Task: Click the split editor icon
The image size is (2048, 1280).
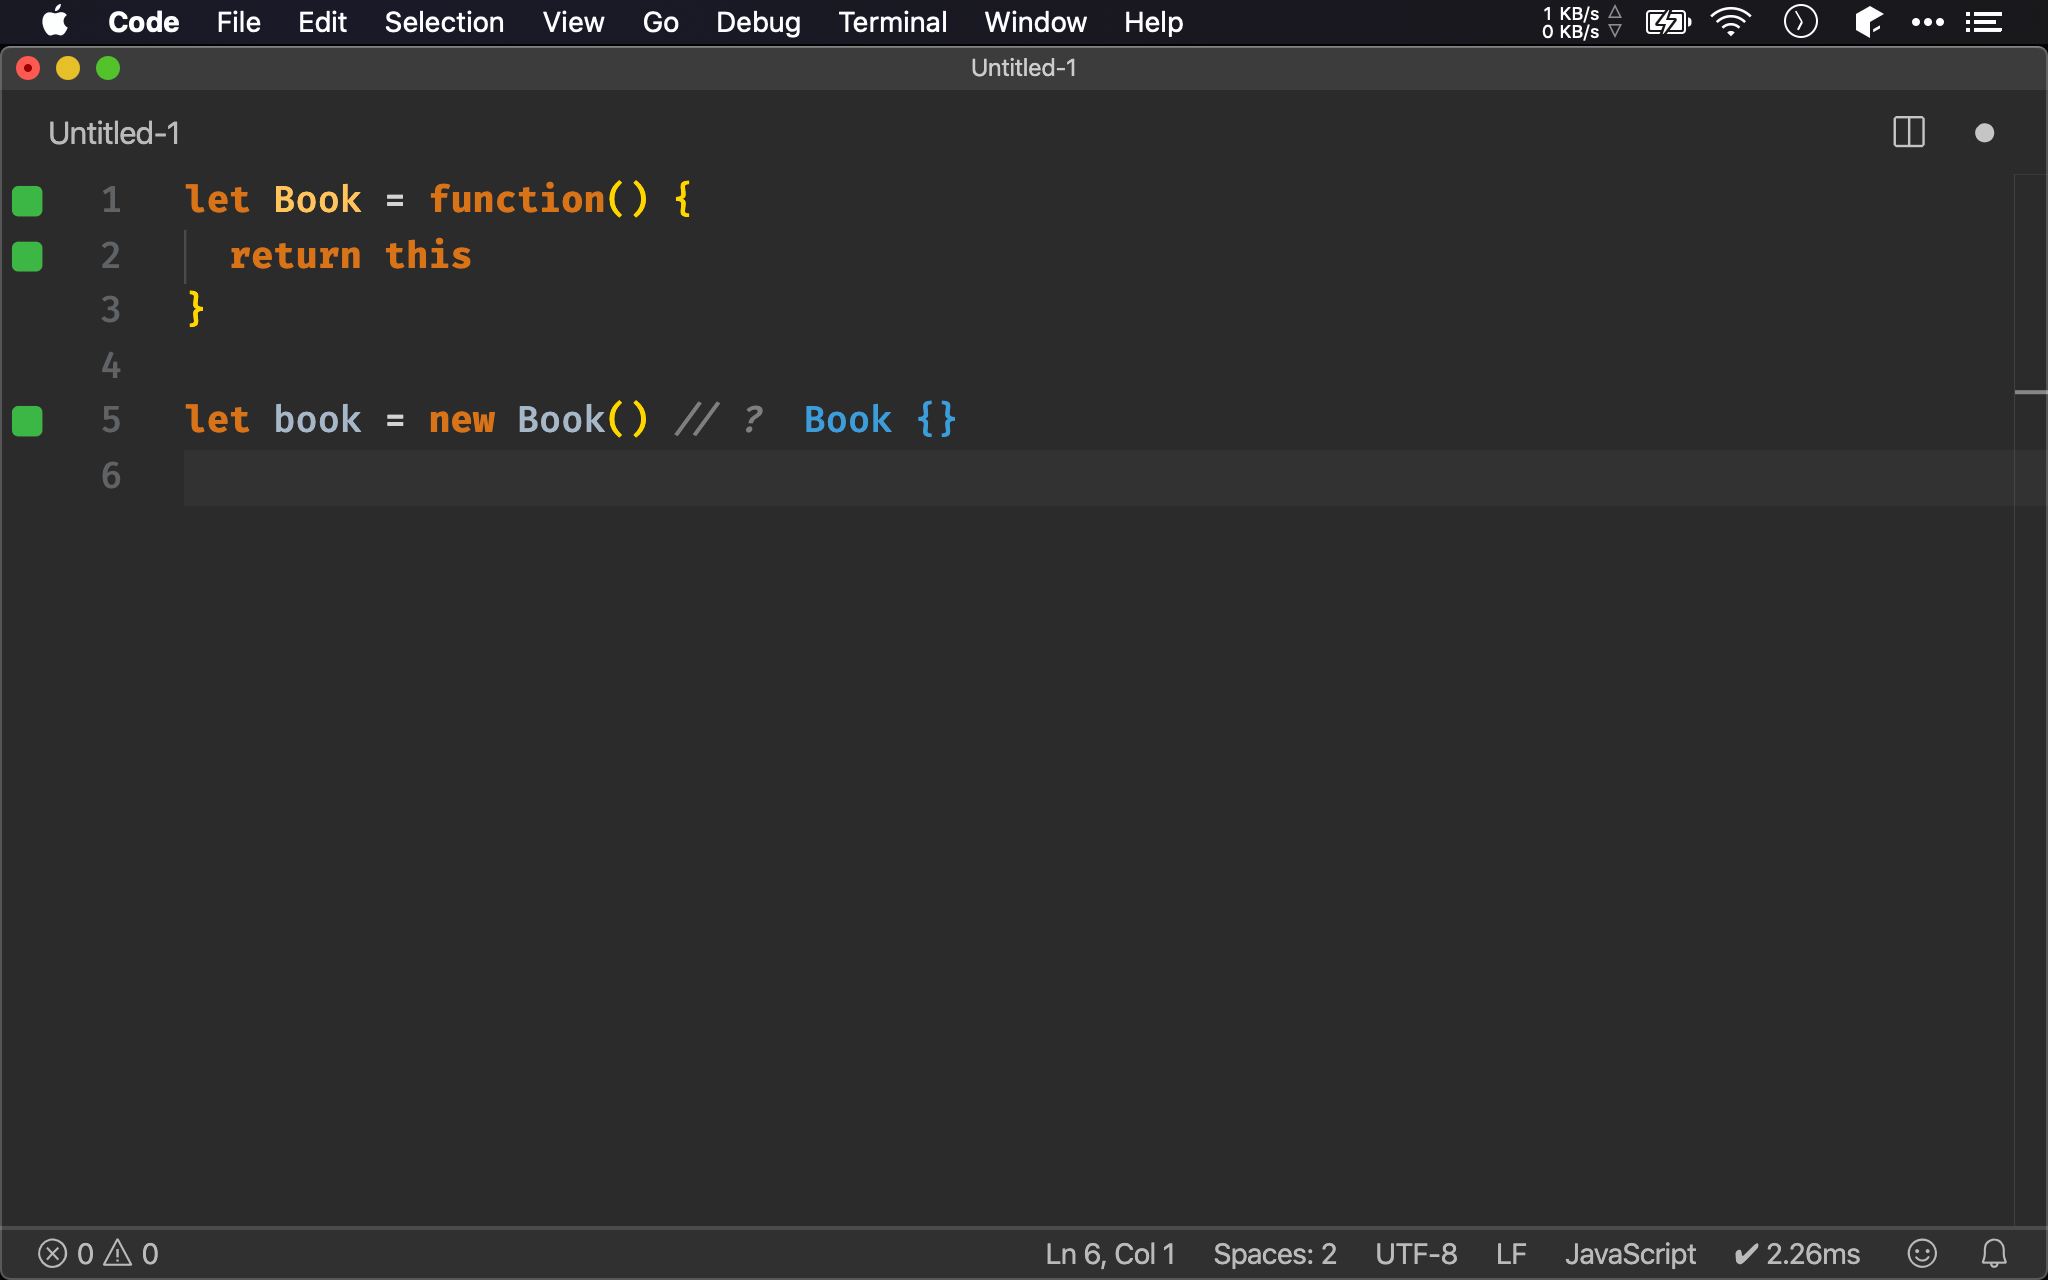Action: pos(1908,133)
